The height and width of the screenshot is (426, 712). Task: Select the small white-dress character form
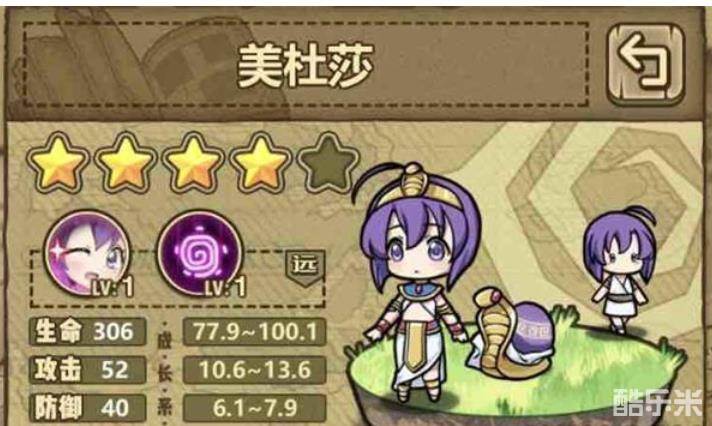(x=621, y=269)
